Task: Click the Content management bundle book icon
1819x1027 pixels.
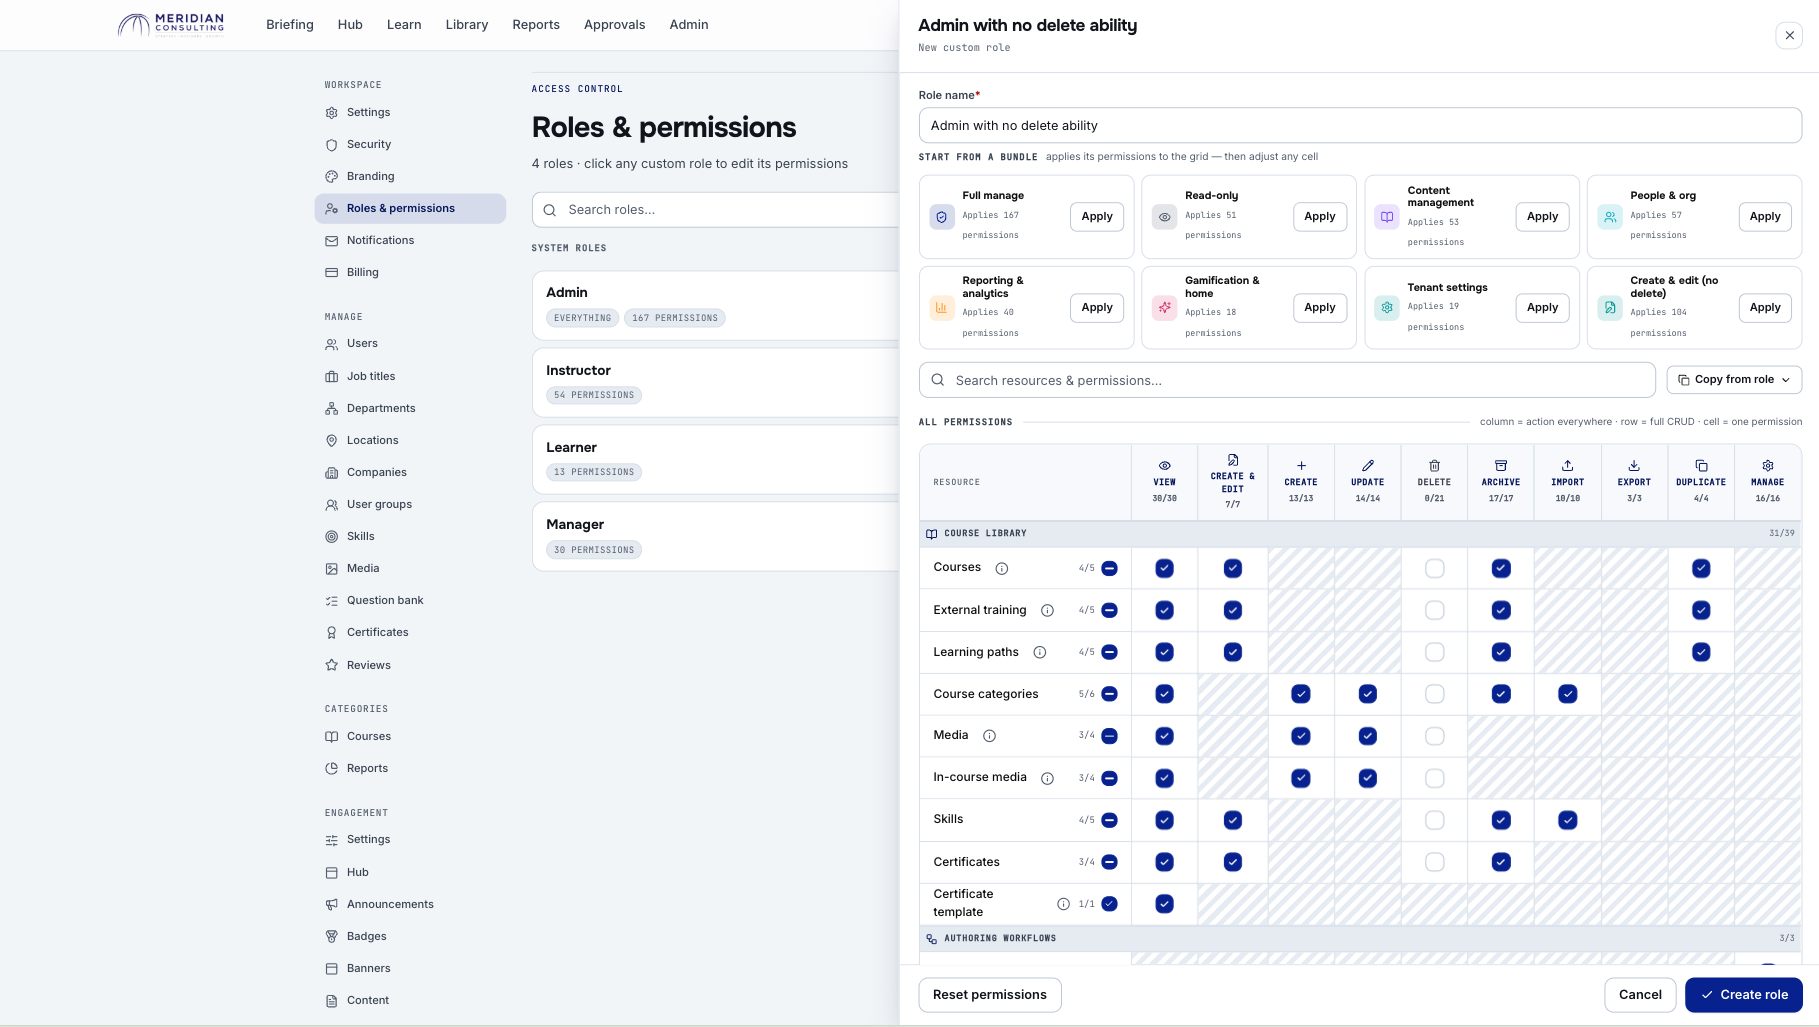Action: (1387, 217)
